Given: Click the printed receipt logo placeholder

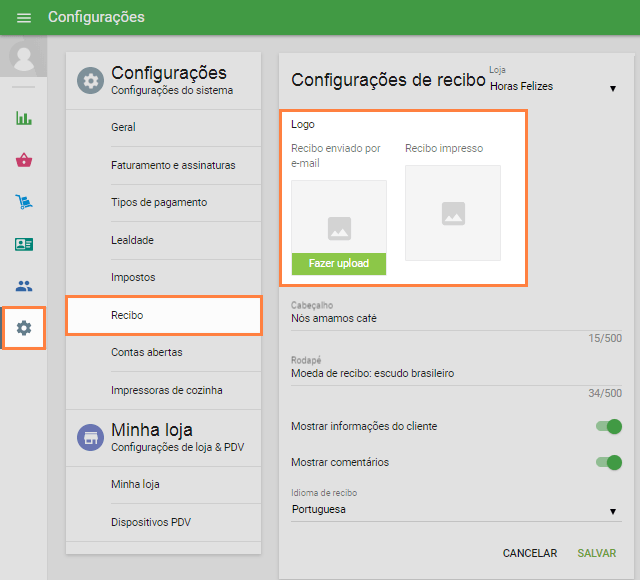Looking at the screenshot, I should 453,213.
